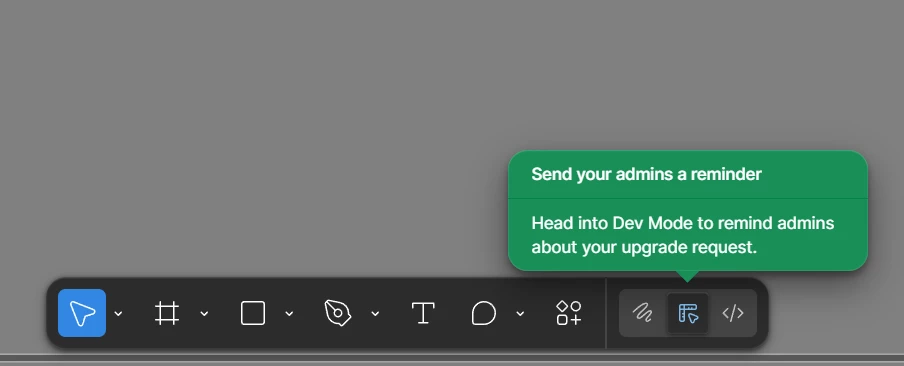Select the Rectangle shape tool
Image resolution: width=904 pixels, height=366 pixels.
pos(253,313)
